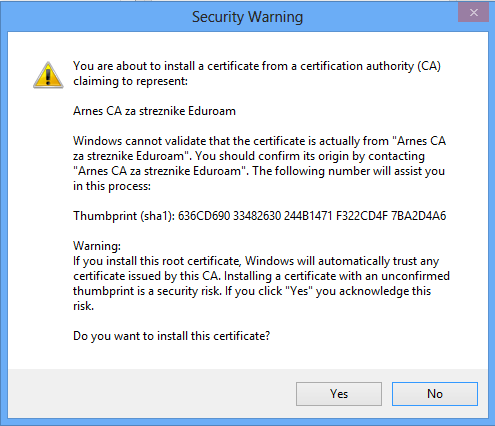Click thumbprint segment F322CD4F
This screenshot has height=426, width=495.
tap(362, 216)
